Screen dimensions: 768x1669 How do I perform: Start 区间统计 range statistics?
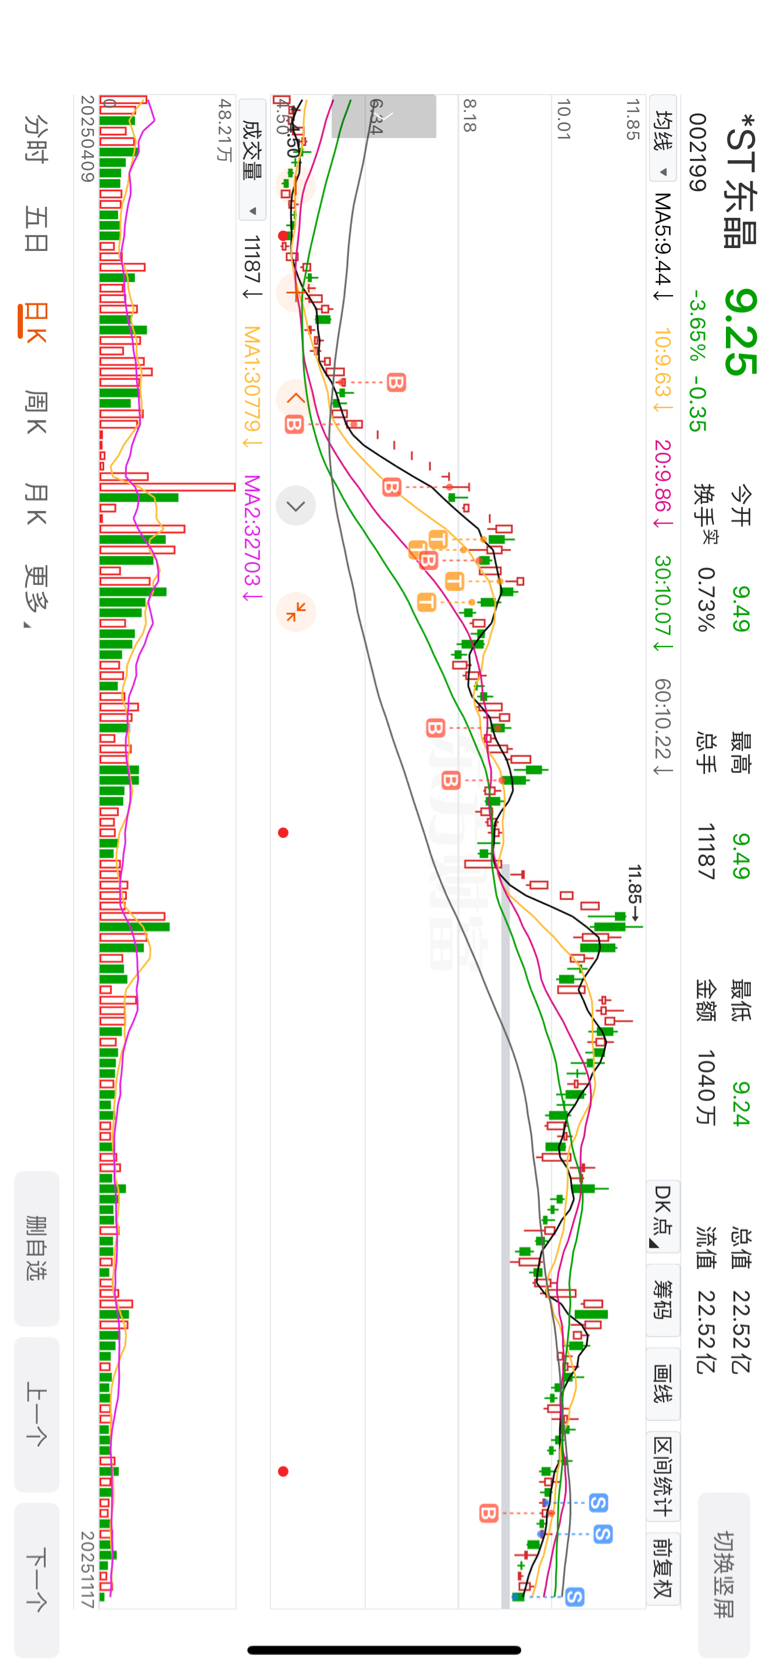[x=663, y=1476]
